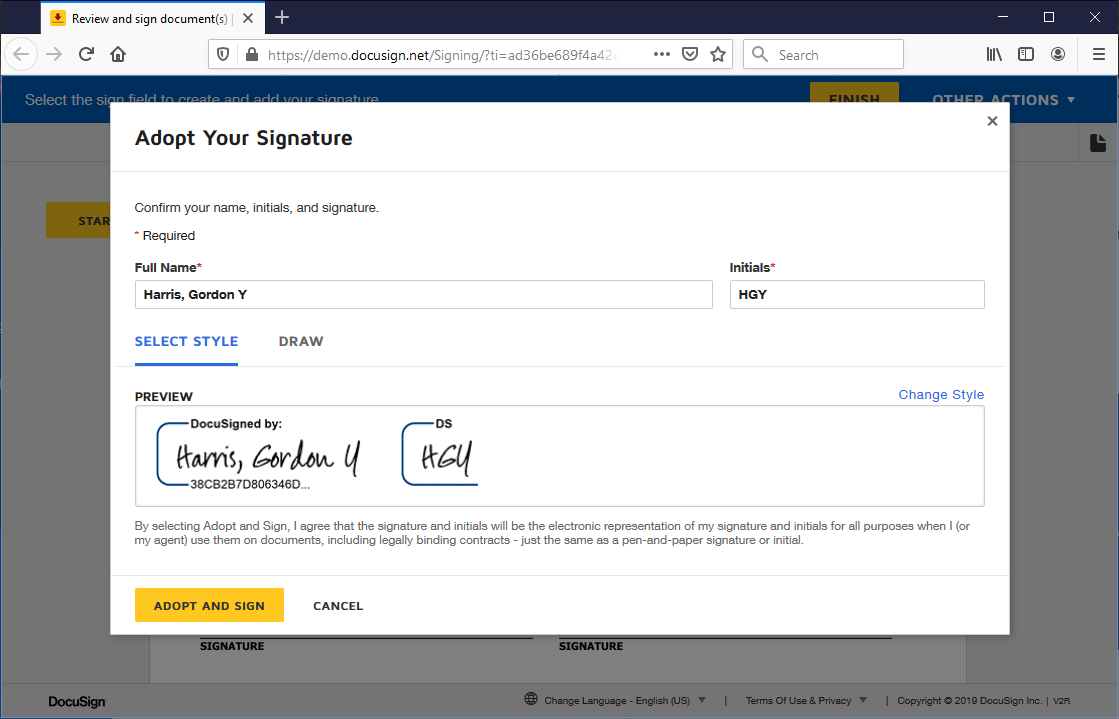Image resolution: width=1119 pixels, height=719 pixels.
Task: Show site security padlock information
Action: (251, 54)
